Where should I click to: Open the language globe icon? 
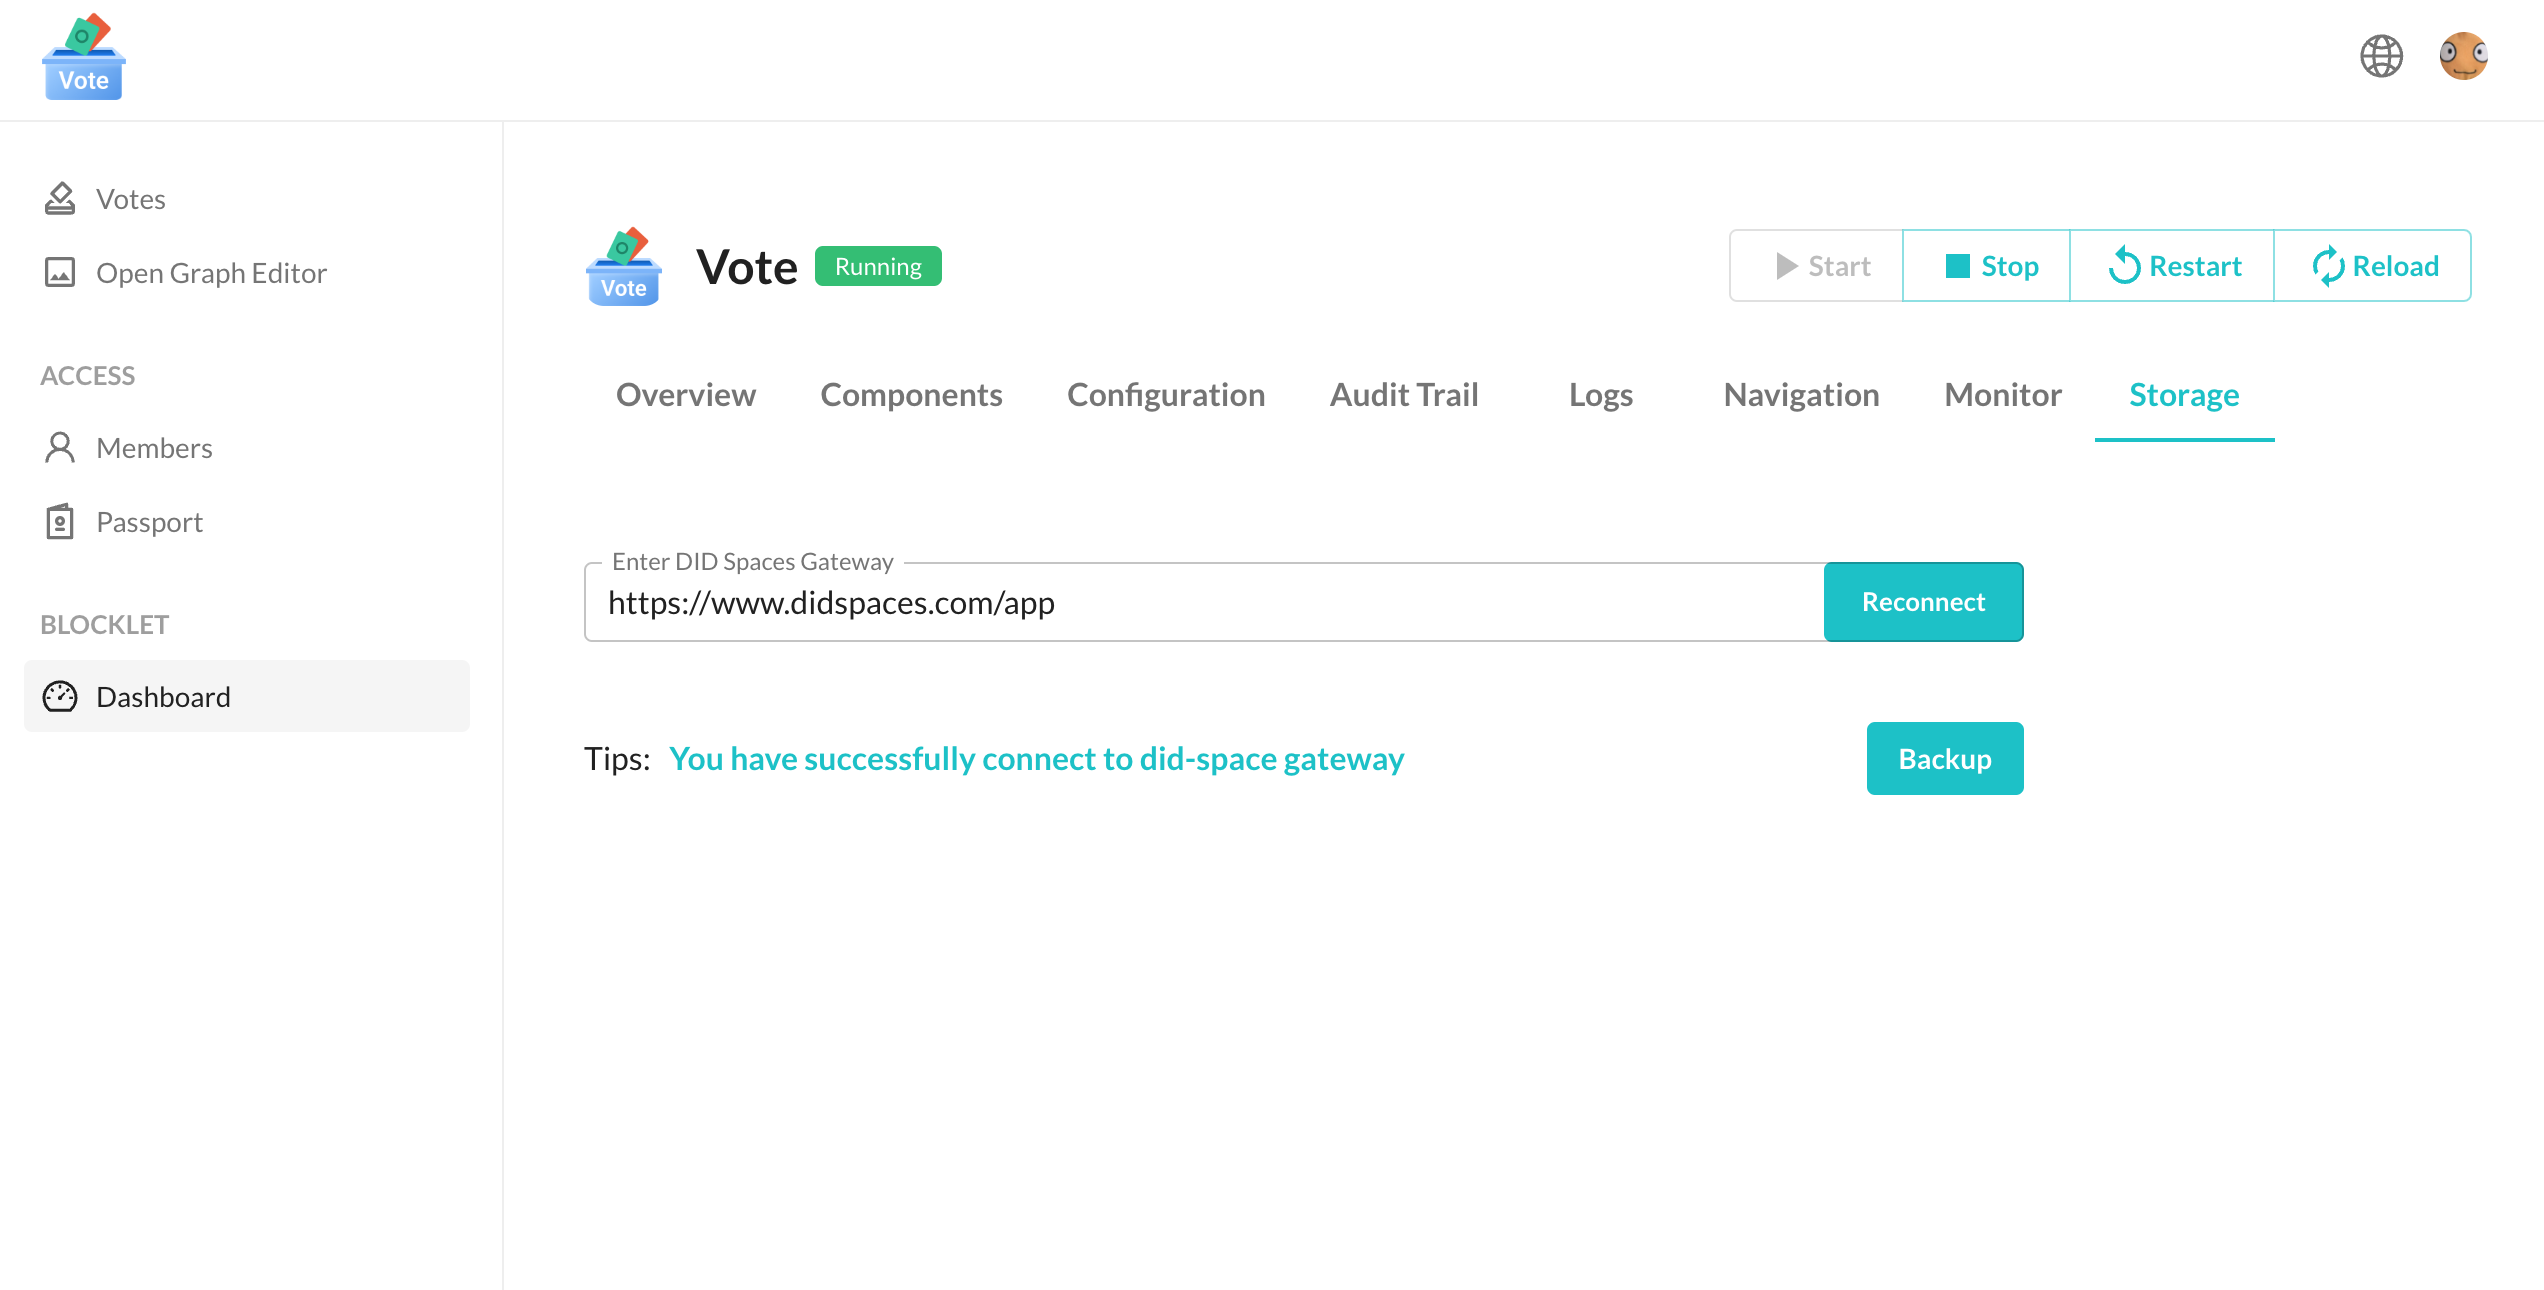[x=2381, y=56]
